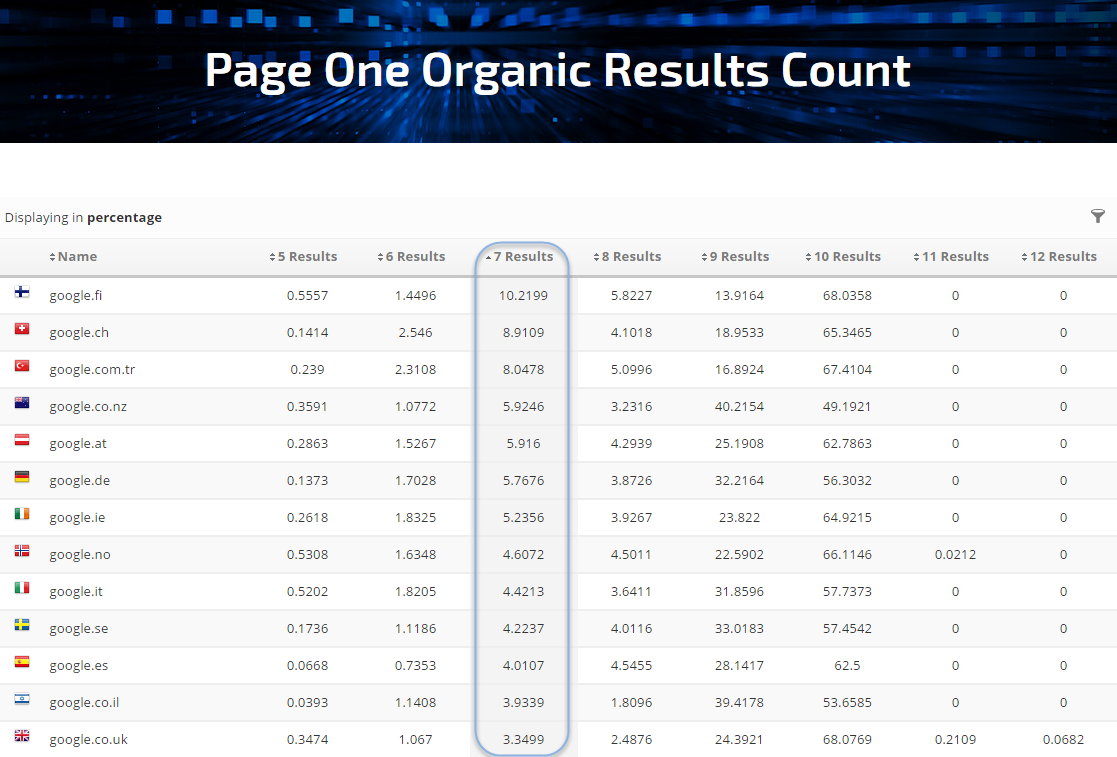Click the 32.2164 value for google.de
Viewport: 1117px width, 757px height.
coord(739,481)
